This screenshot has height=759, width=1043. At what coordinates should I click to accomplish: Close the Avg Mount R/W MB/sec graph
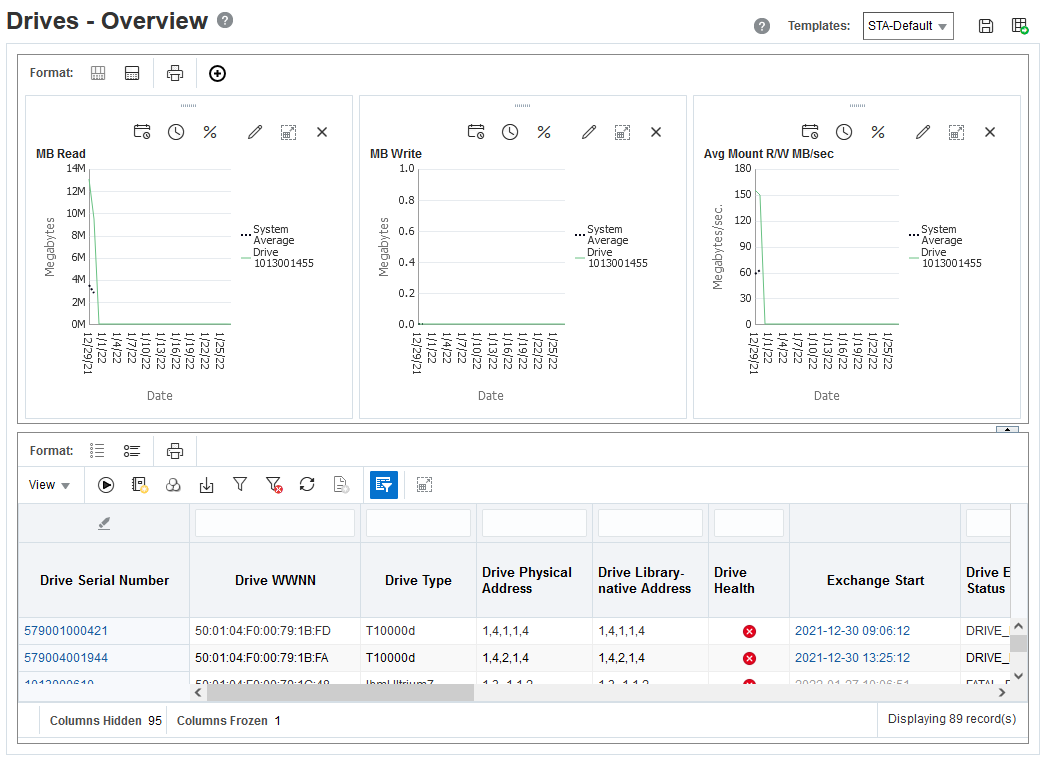[990, 132]
